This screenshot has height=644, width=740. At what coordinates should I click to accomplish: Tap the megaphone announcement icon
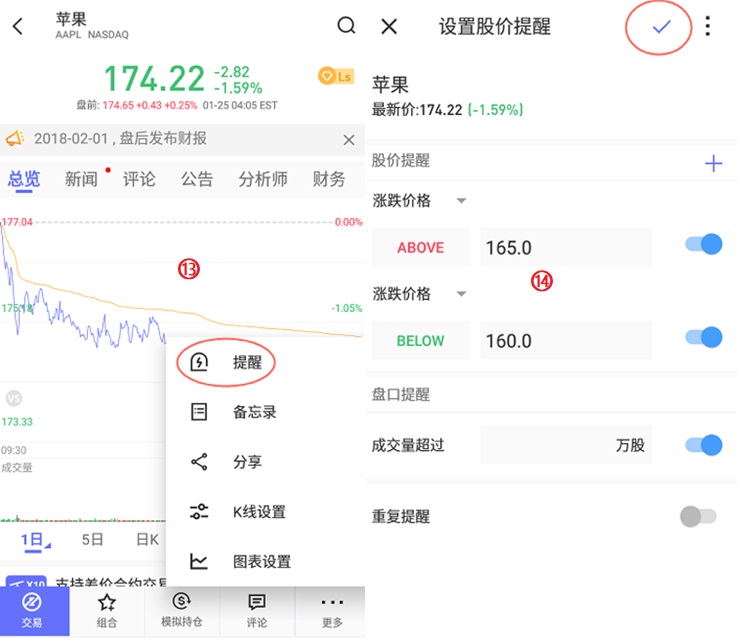15,139
